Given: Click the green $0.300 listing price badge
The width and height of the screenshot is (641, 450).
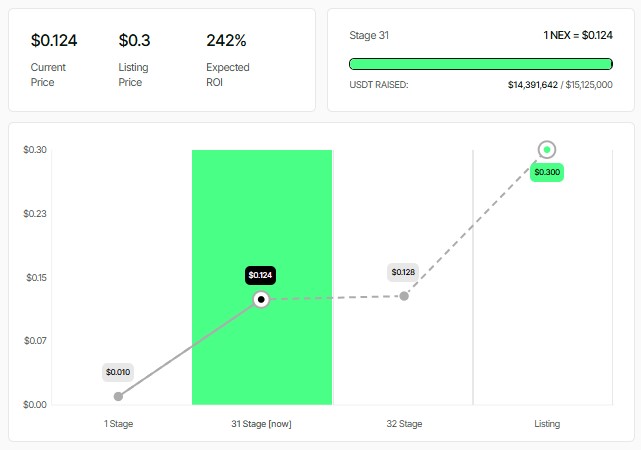Looking at the screenshot, I should [x=547, y=172].
